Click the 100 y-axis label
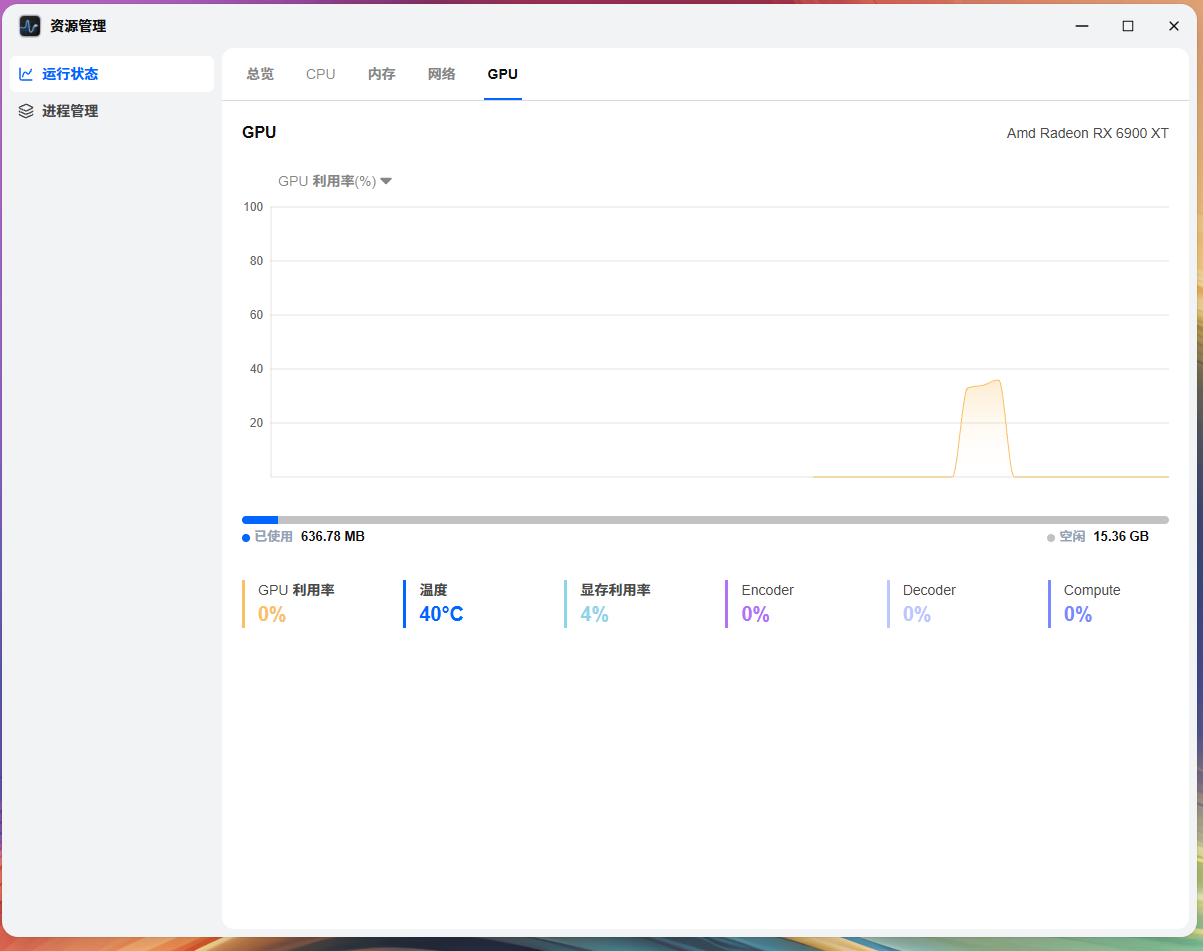 [253, 207]
